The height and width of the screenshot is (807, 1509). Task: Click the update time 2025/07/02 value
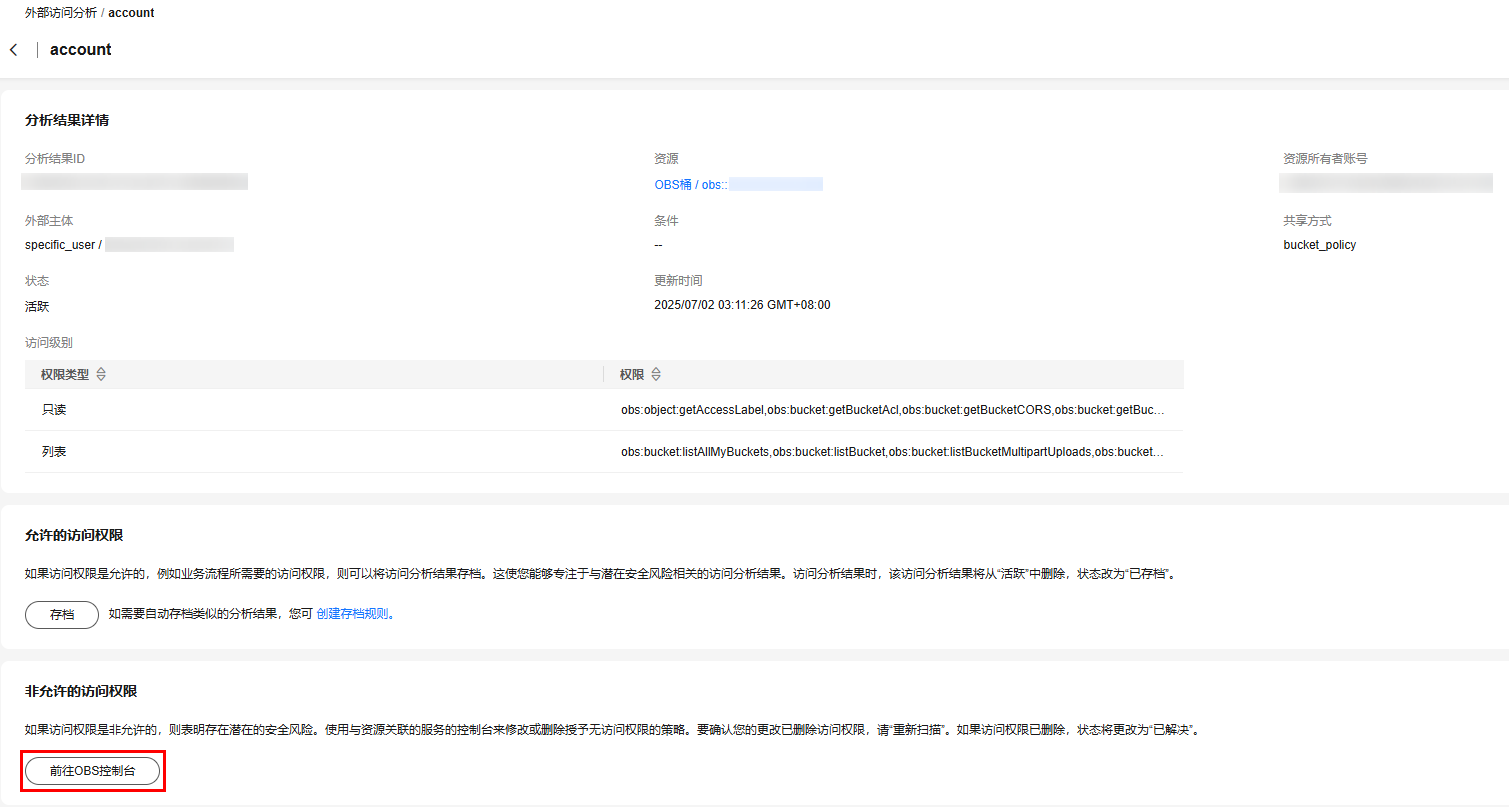click(742, 305)
